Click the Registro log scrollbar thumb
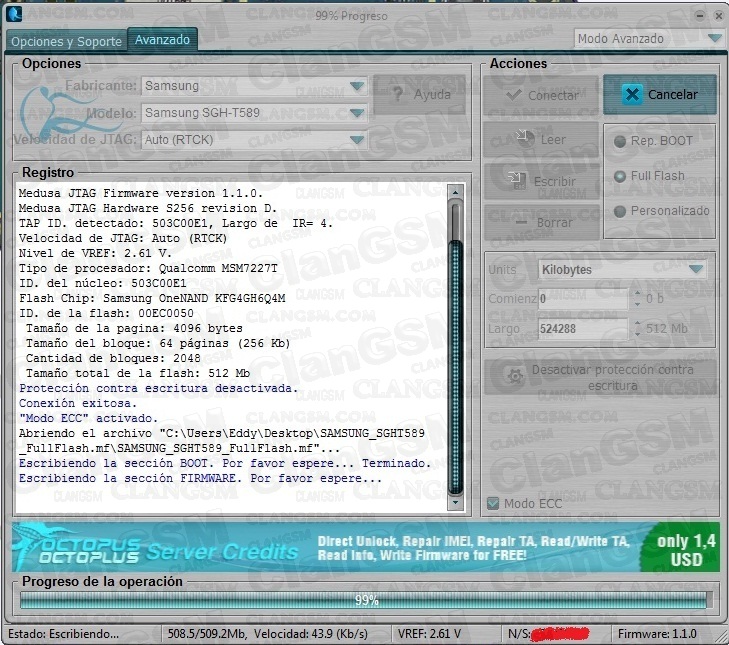 pyautogui.click(x=456, y=367)
